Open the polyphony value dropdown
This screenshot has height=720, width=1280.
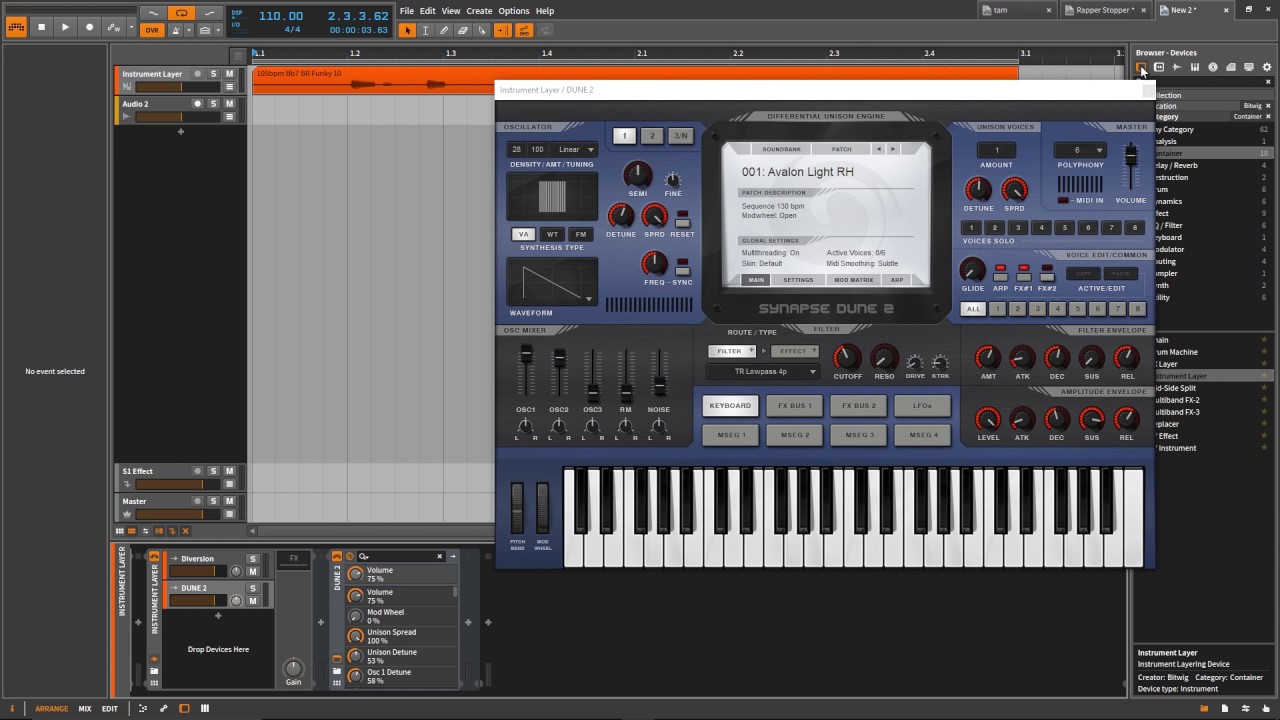[x=1081, y=150]
